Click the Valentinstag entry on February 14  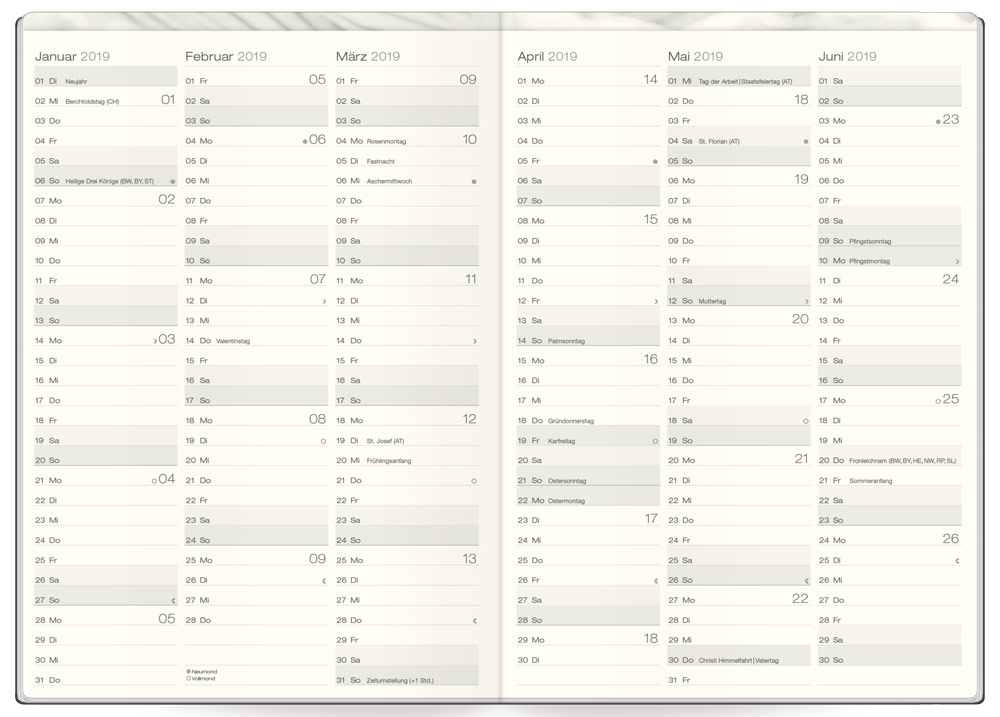click(232, 341)
